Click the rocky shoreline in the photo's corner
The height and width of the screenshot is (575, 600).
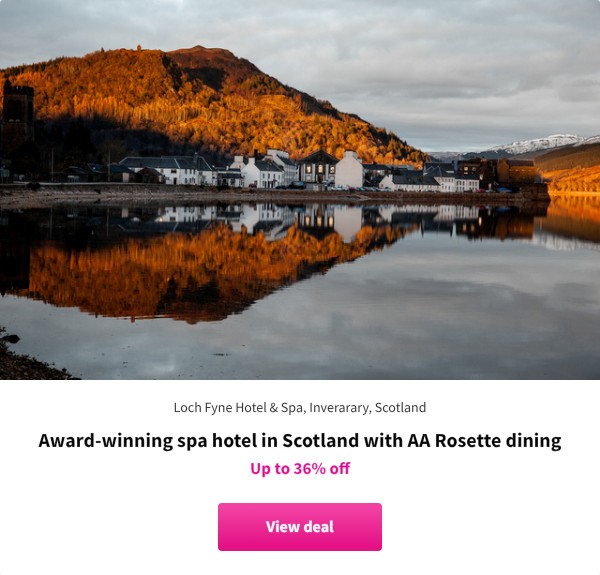pyautogui.click(x=27, y=360)
